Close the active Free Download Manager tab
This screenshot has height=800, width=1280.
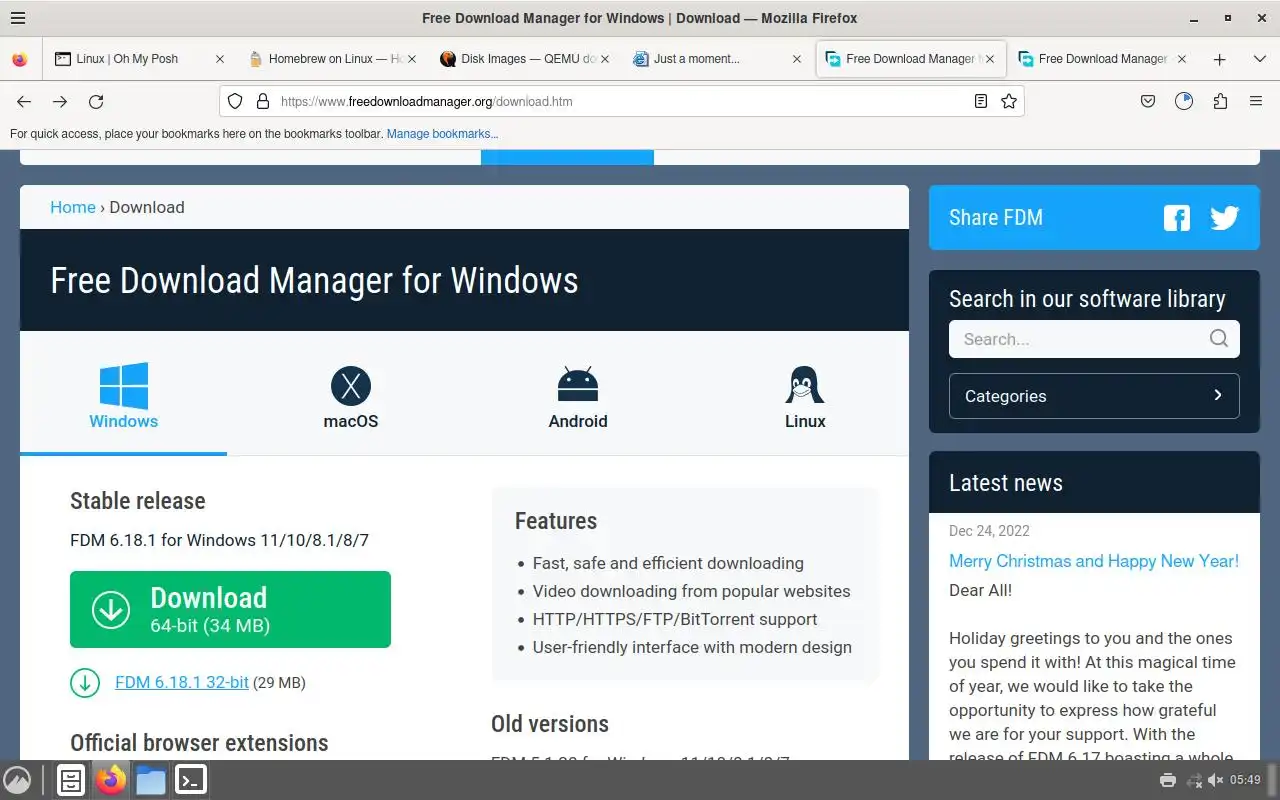pyautogui.click(x=990, y=59)
